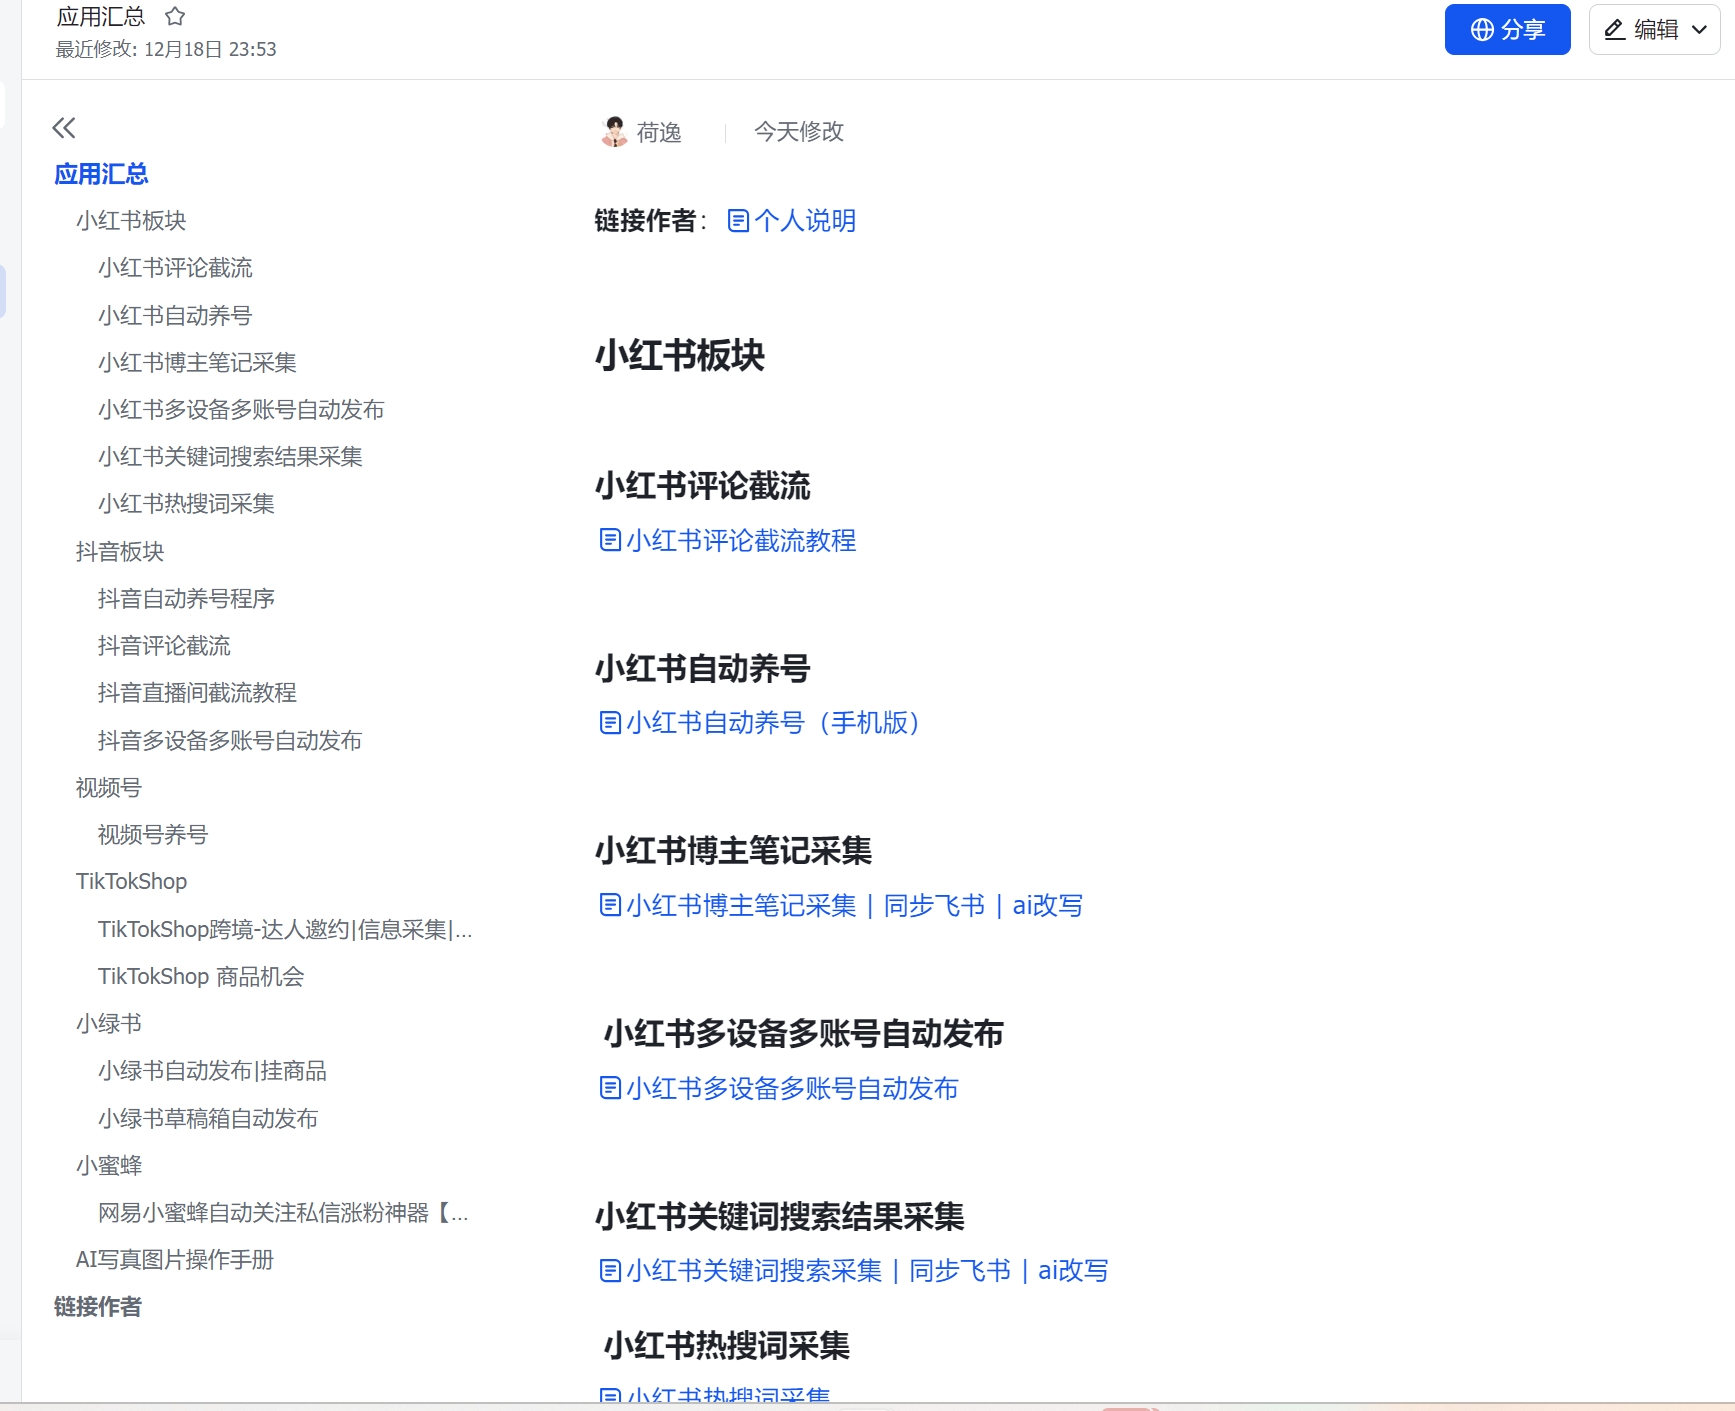Jump to TikTokShop outline section
The image size is (1735, 1411).
point(131,881)
